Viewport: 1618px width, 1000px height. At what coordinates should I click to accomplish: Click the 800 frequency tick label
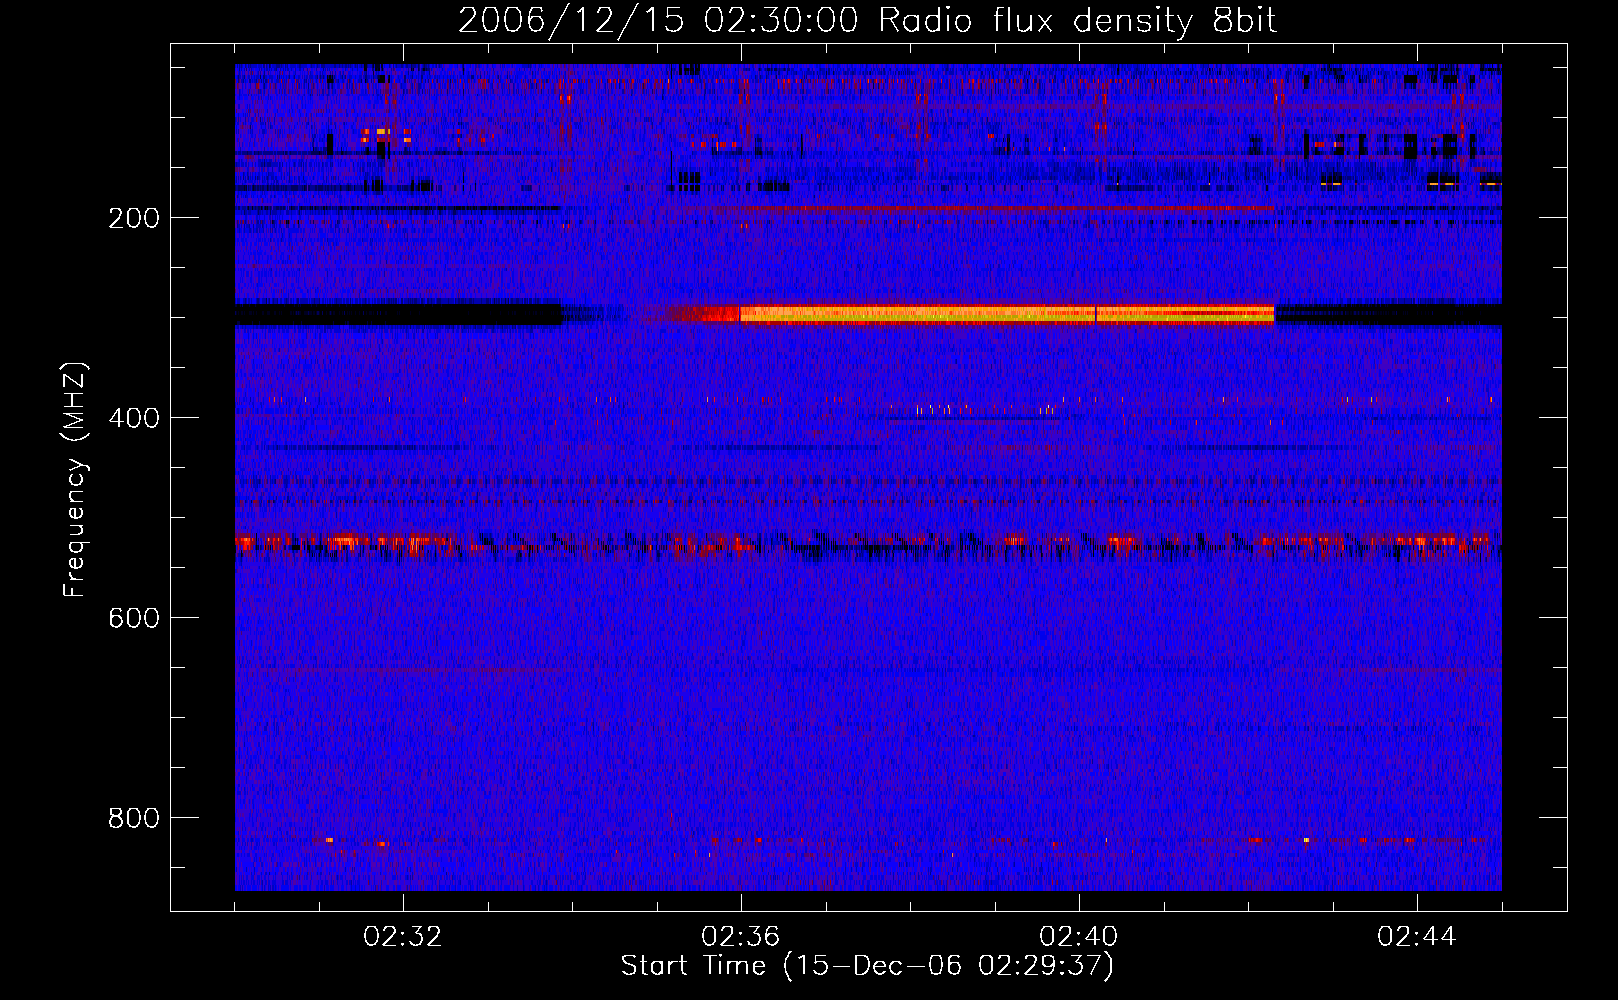click(134, 818)
